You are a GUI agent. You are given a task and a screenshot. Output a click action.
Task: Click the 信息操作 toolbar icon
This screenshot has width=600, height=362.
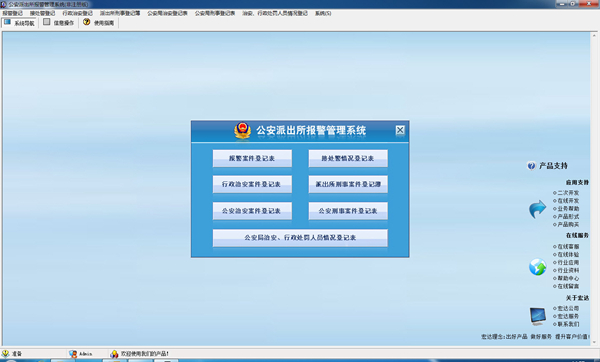point(47,22)
